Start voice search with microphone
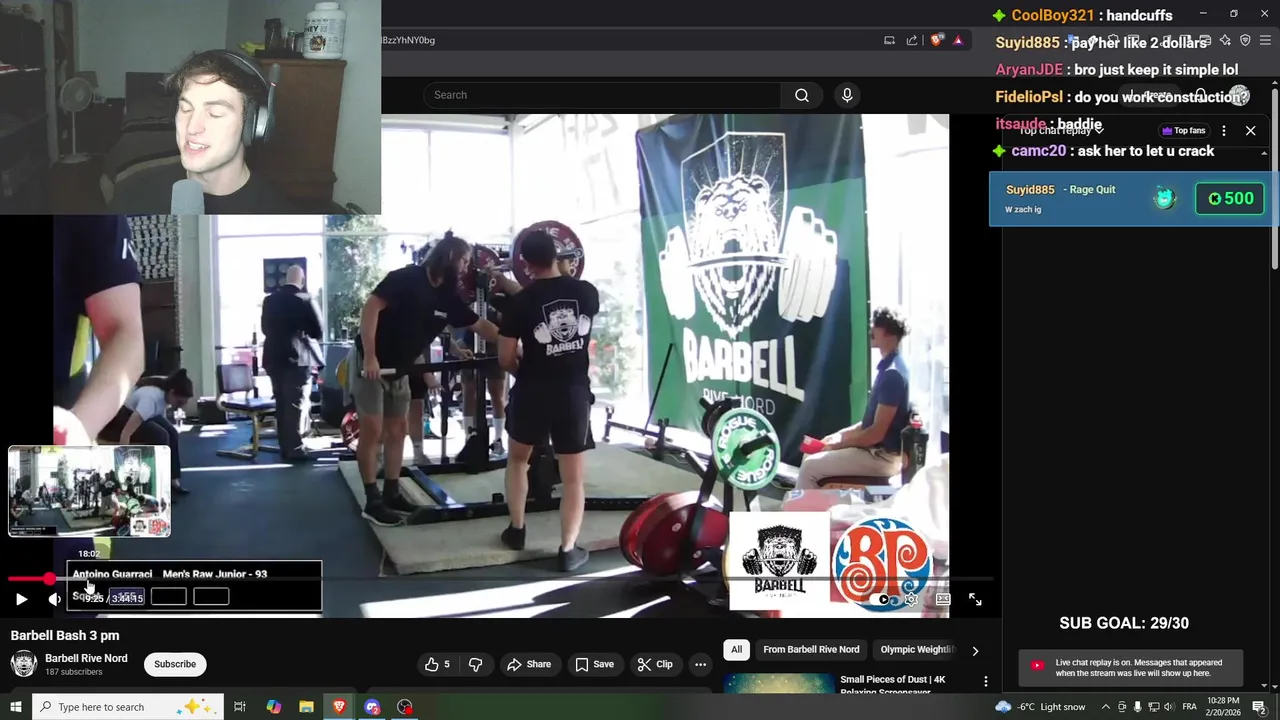This screenshot has height=720, width=1280. (847, 95)
